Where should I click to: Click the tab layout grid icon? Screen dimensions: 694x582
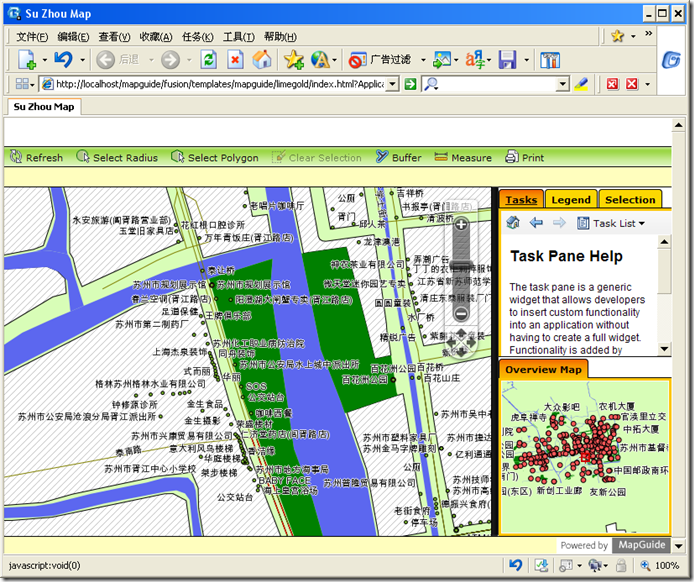22,84
